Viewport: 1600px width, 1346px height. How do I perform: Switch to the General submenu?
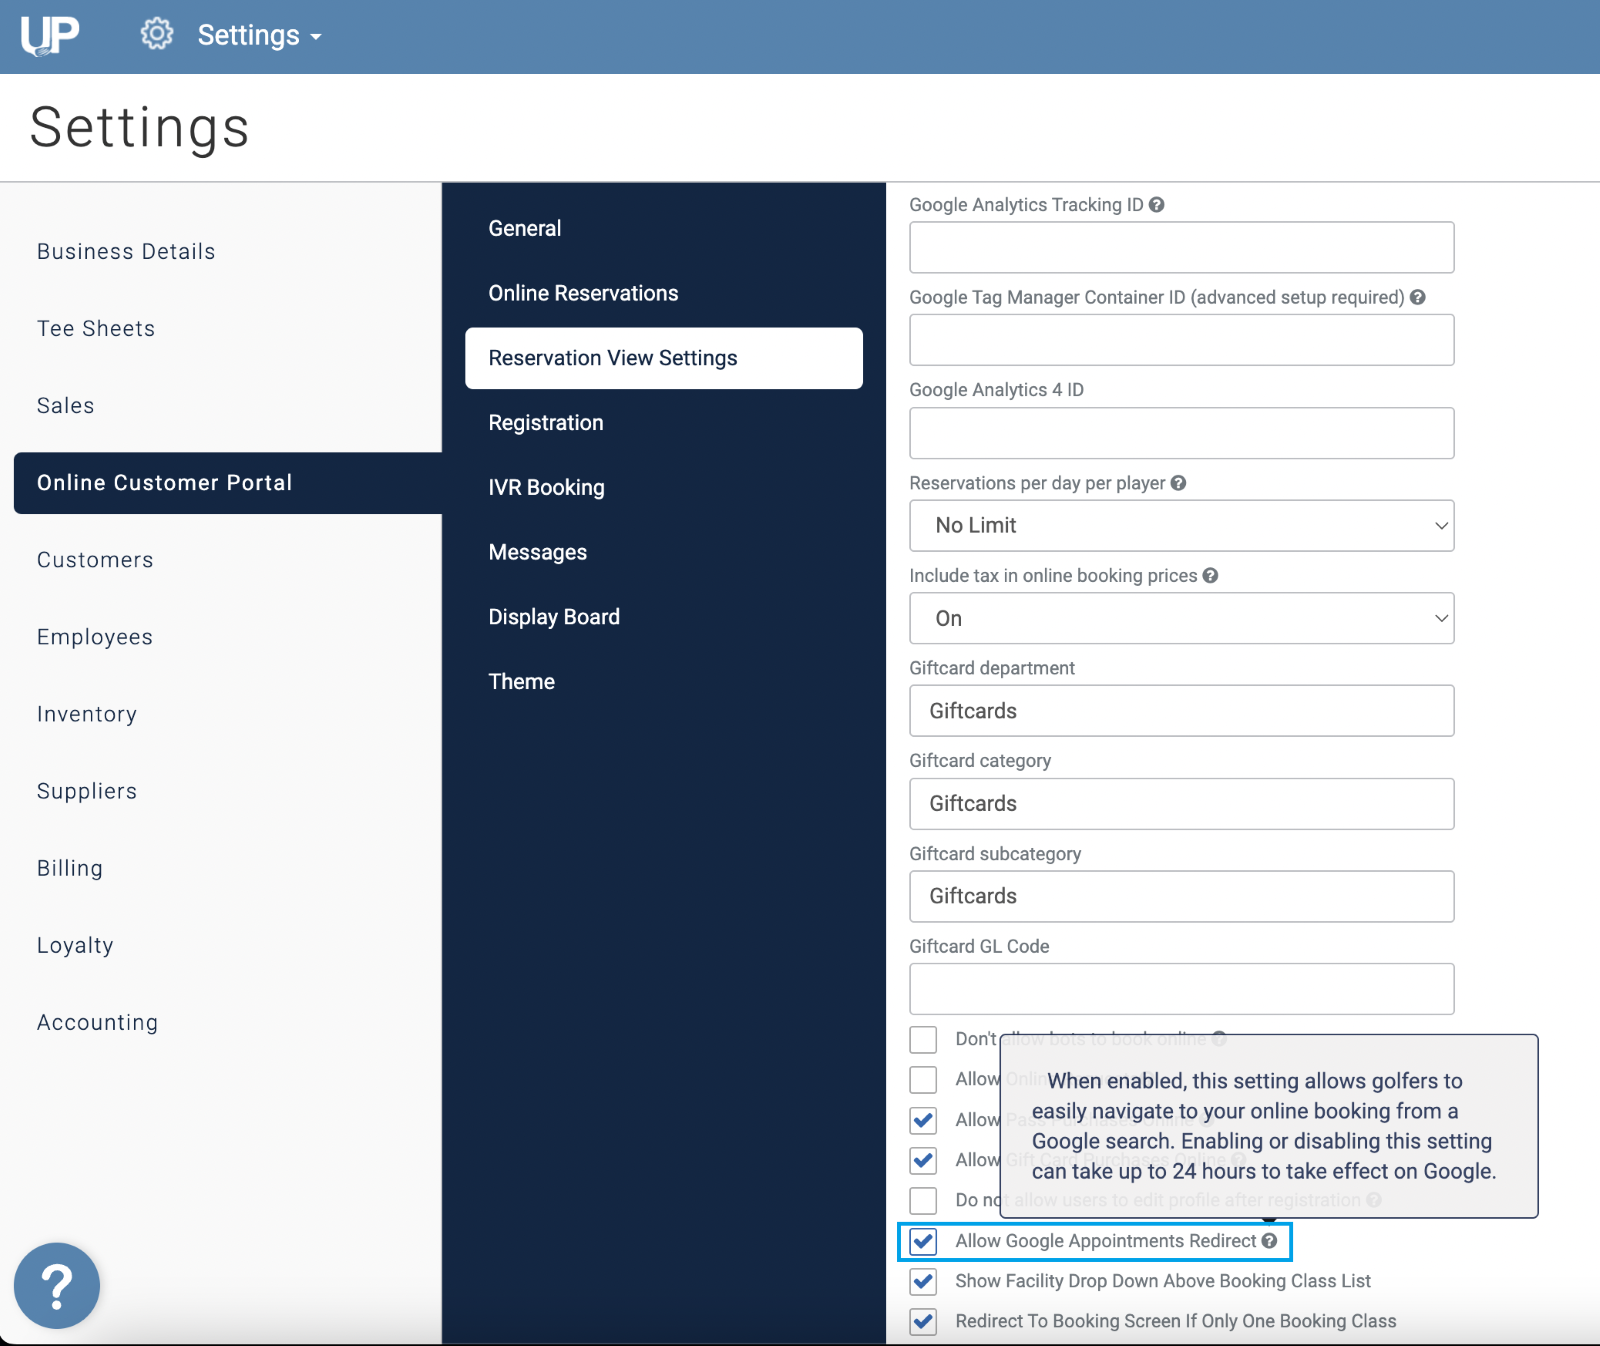(525, 229)
